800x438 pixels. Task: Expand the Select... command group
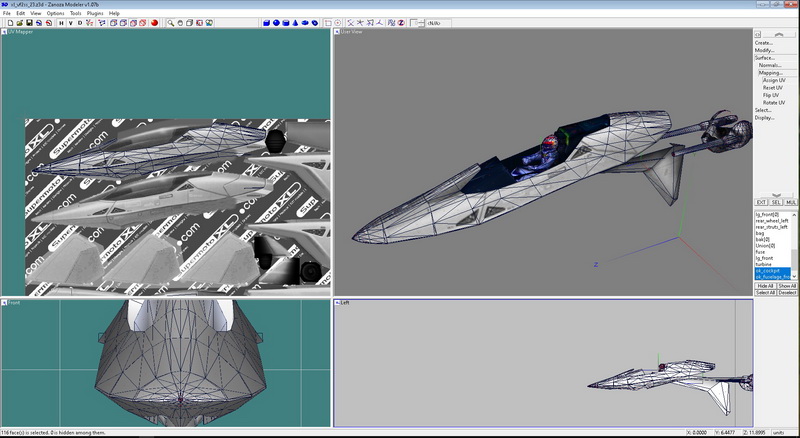[x=763, y=110]
